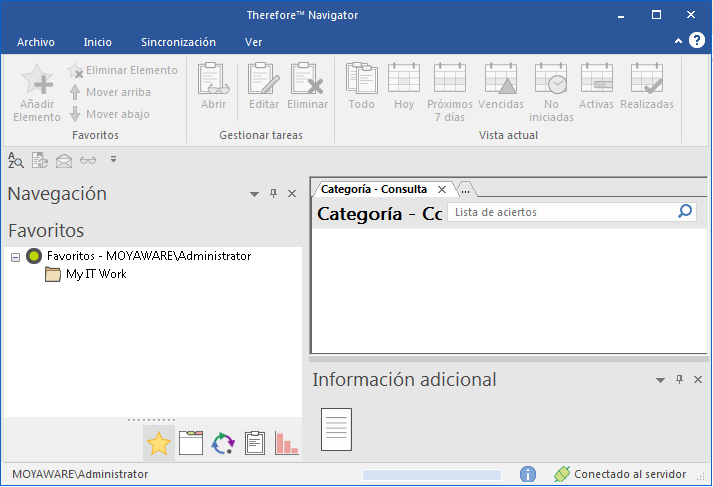Screen dimensions: 713x487
Task: Open the Ver ribbon tab
Action: [x=253, y=42]
